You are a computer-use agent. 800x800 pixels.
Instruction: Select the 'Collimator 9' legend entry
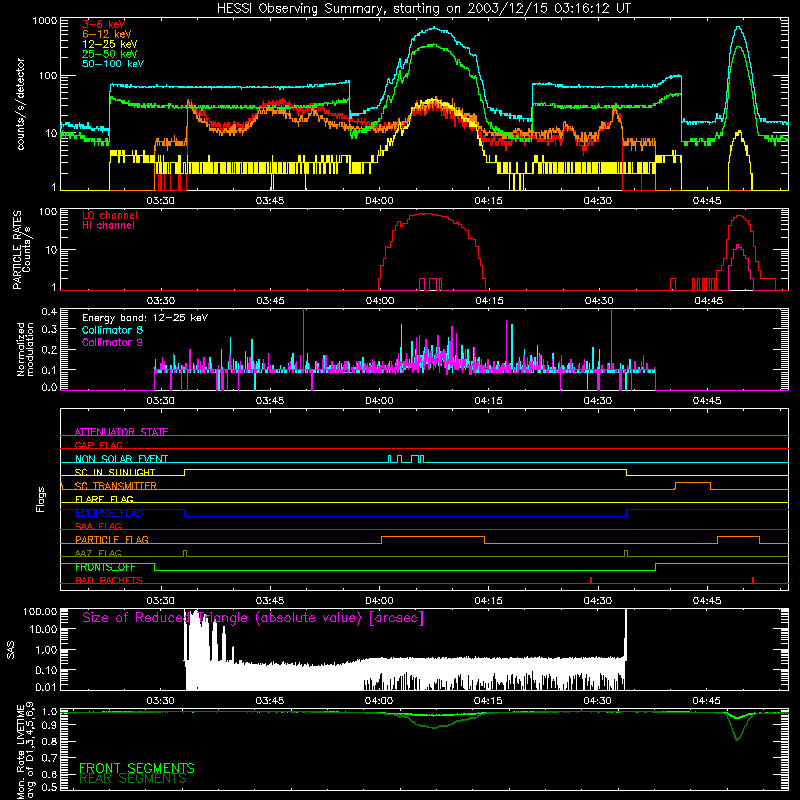(x=112, y=342)
